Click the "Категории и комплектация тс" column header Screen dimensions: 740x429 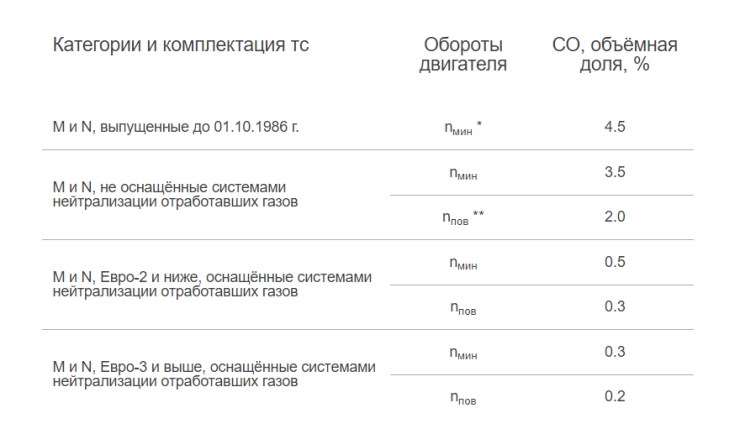(180, 46)
